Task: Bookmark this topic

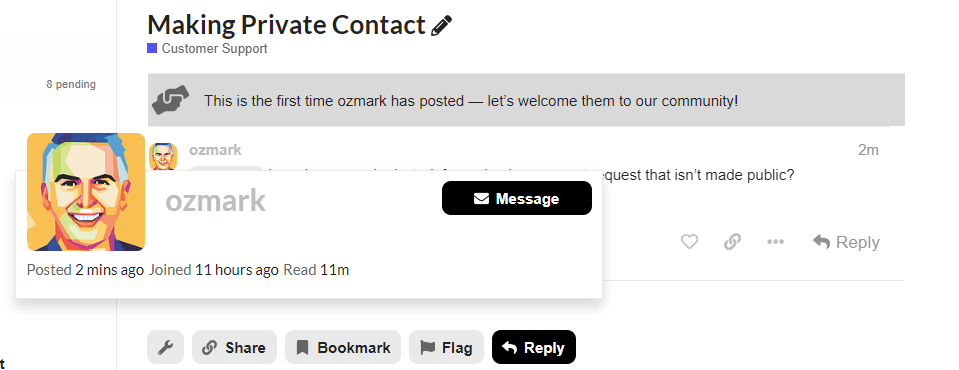Action: pyautogui.click(x=343, y=347)
